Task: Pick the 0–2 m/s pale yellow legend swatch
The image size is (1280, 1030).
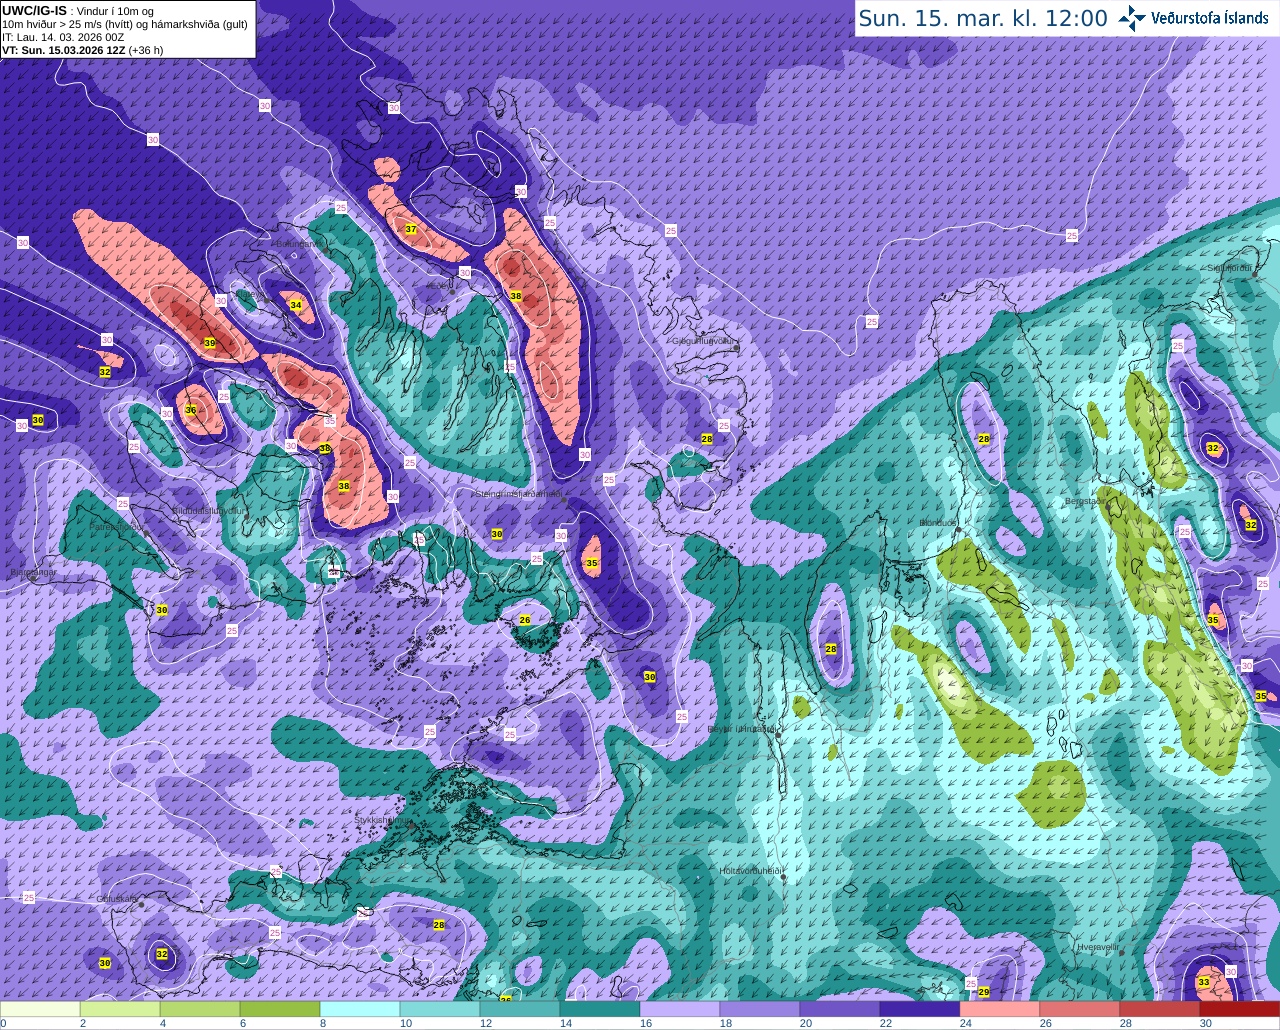Action: [40, 1010]
